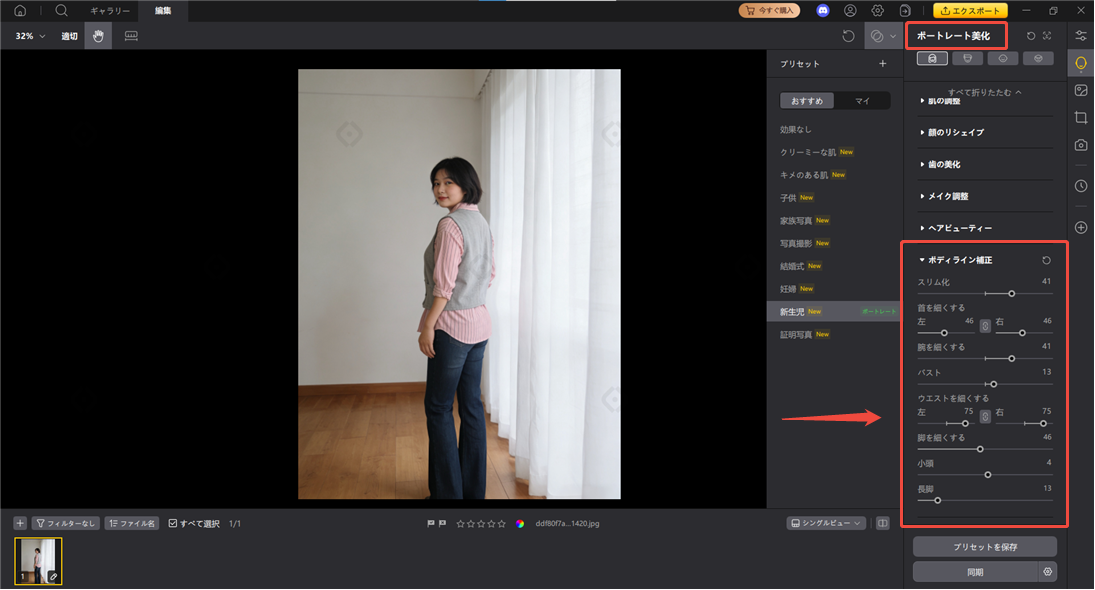Viewport: 1095px width, 590px height.
Task: Switch to the ギャラリー tab
Action: tap(108, 11)
